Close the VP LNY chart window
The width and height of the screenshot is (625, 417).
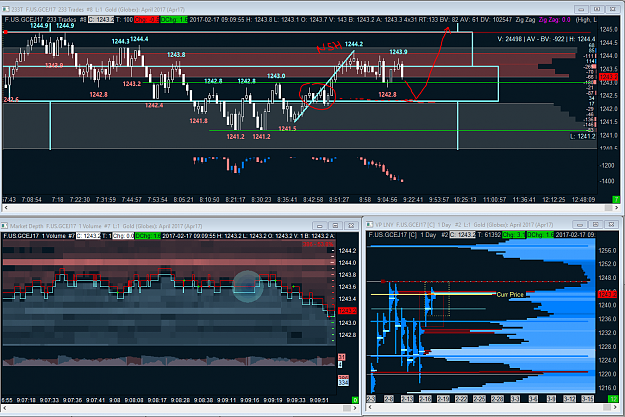pos(611,224)
